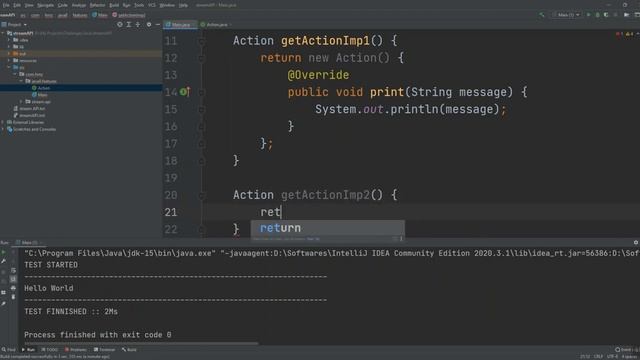Toggle fold marker on line 15
Screen dimensions: 640x360
pyautogui.click(x=201, y=109)
